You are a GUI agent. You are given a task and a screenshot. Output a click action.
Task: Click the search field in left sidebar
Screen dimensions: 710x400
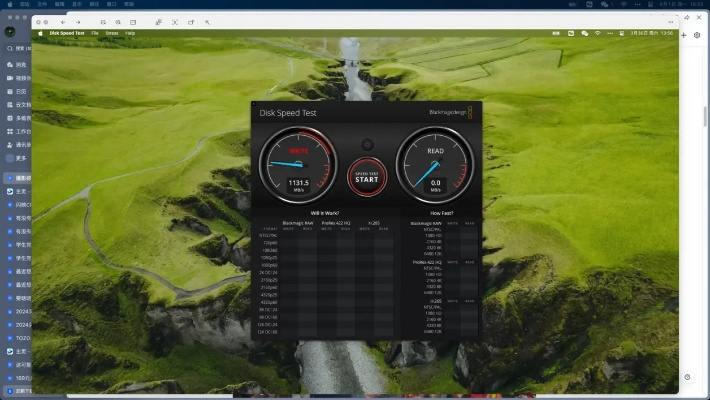[x=20, y=48]
